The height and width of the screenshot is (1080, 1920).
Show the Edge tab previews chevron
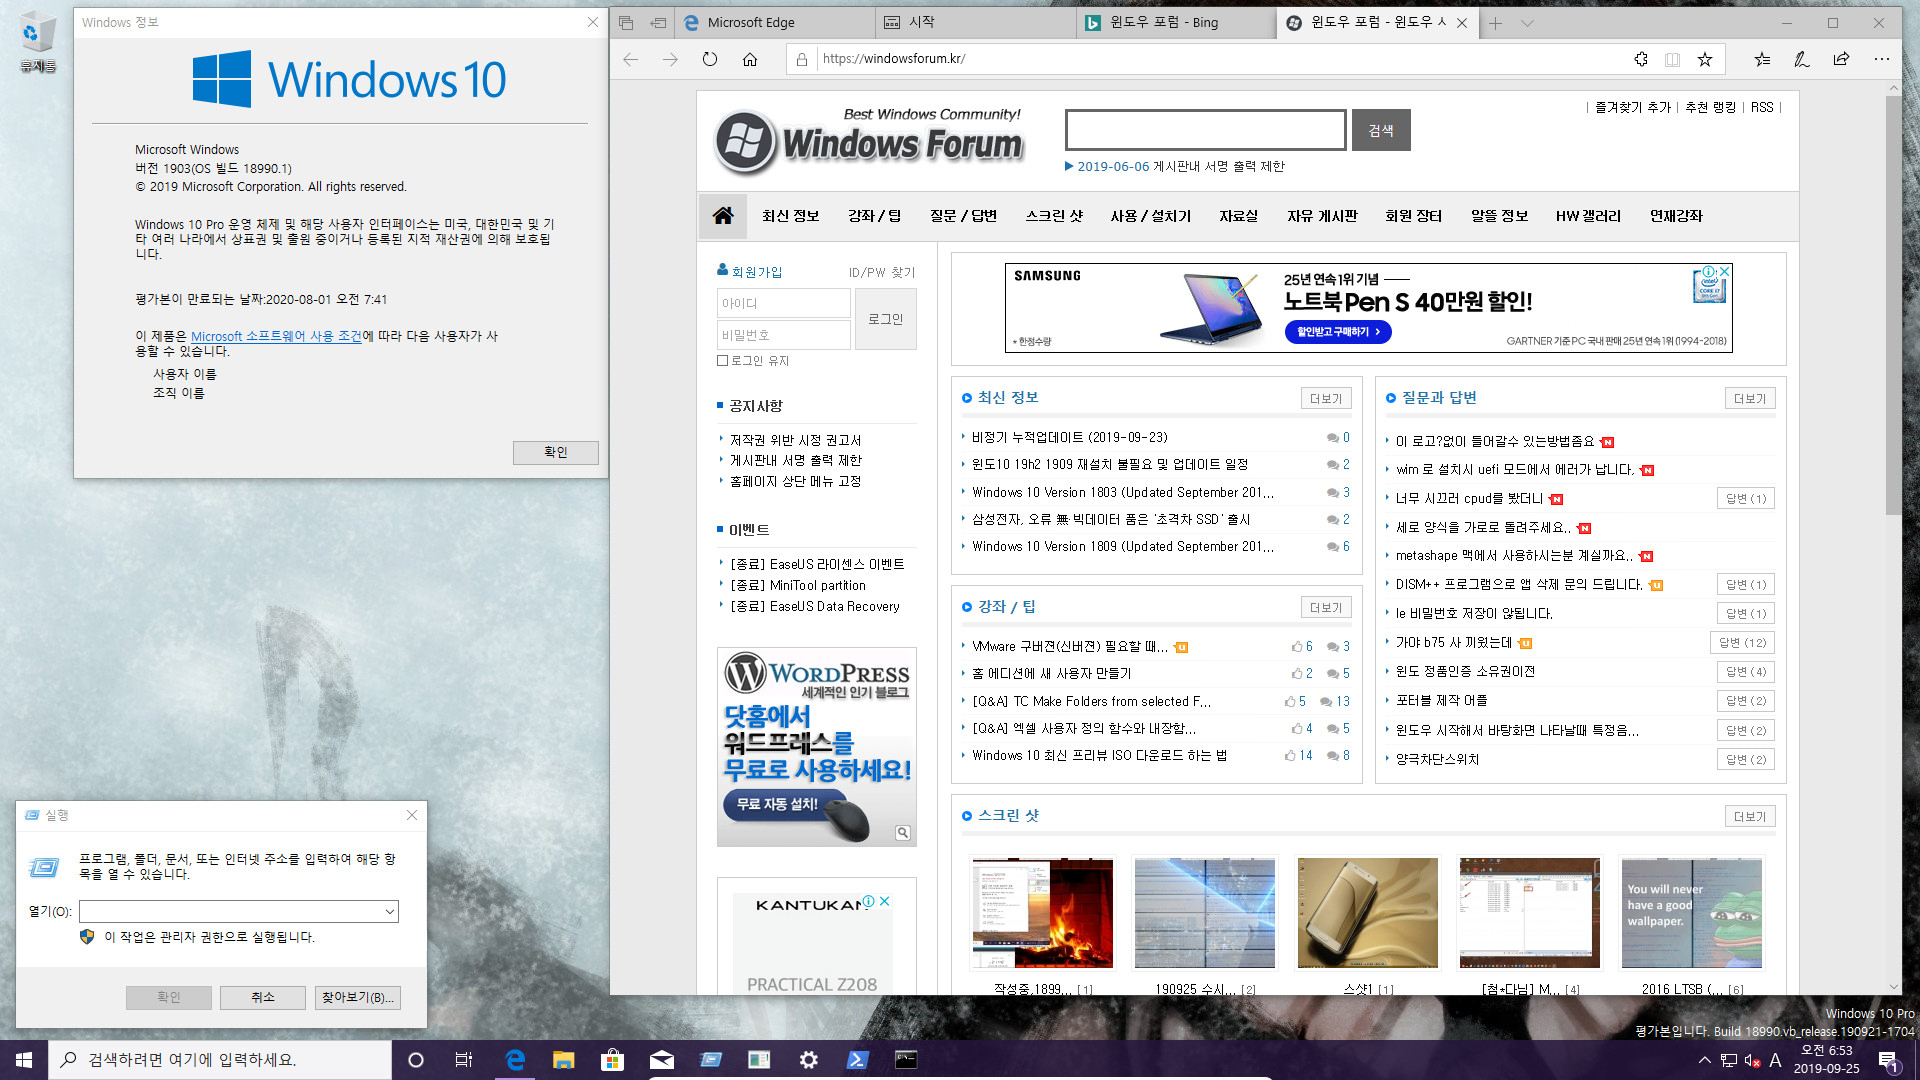point(1527,23)
